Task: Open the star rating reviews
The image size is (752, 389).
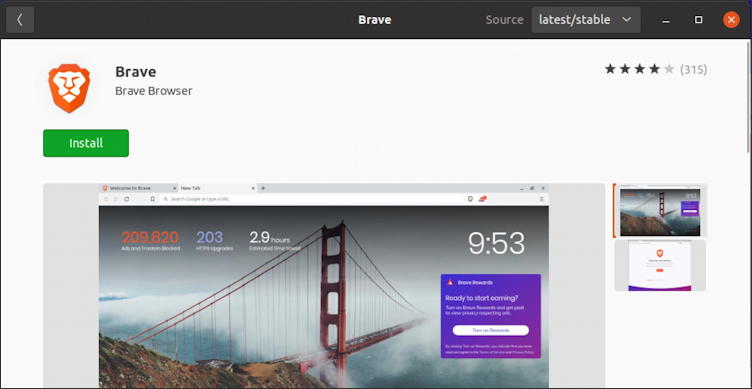Action: click(639, 70)
